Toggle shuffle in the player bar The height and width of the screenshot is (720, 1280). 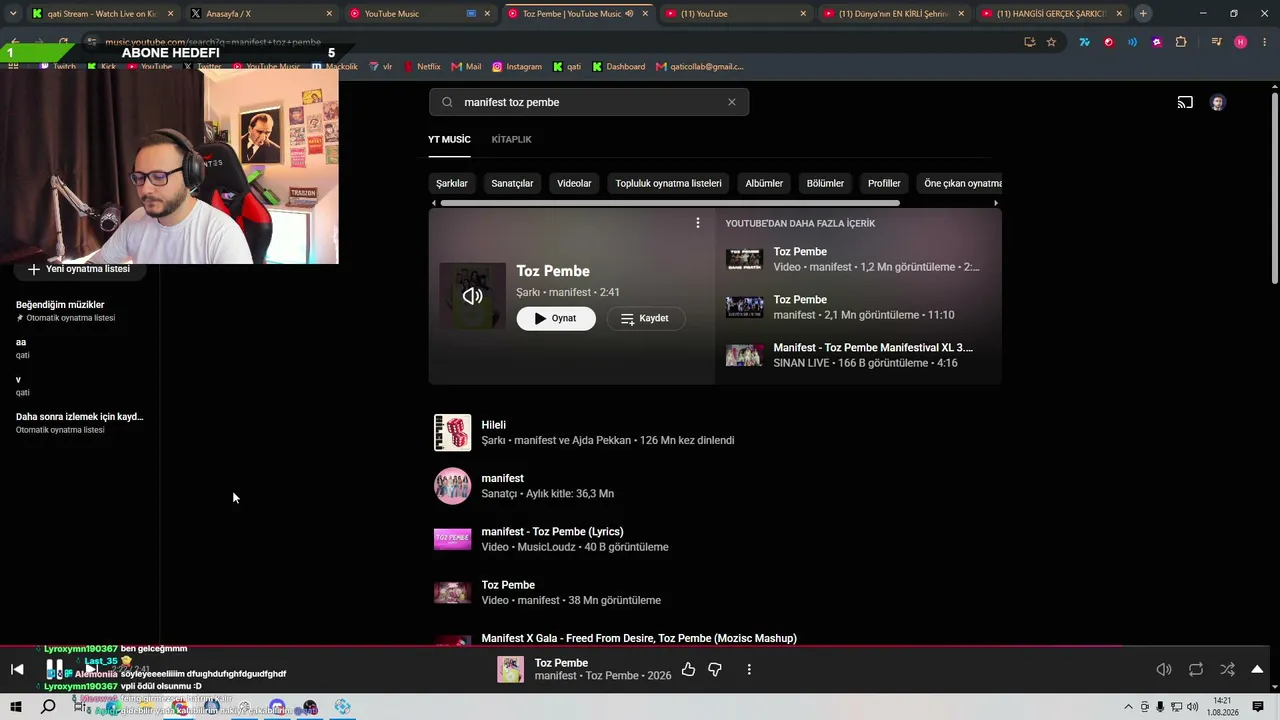click(x=1228, y=670)
